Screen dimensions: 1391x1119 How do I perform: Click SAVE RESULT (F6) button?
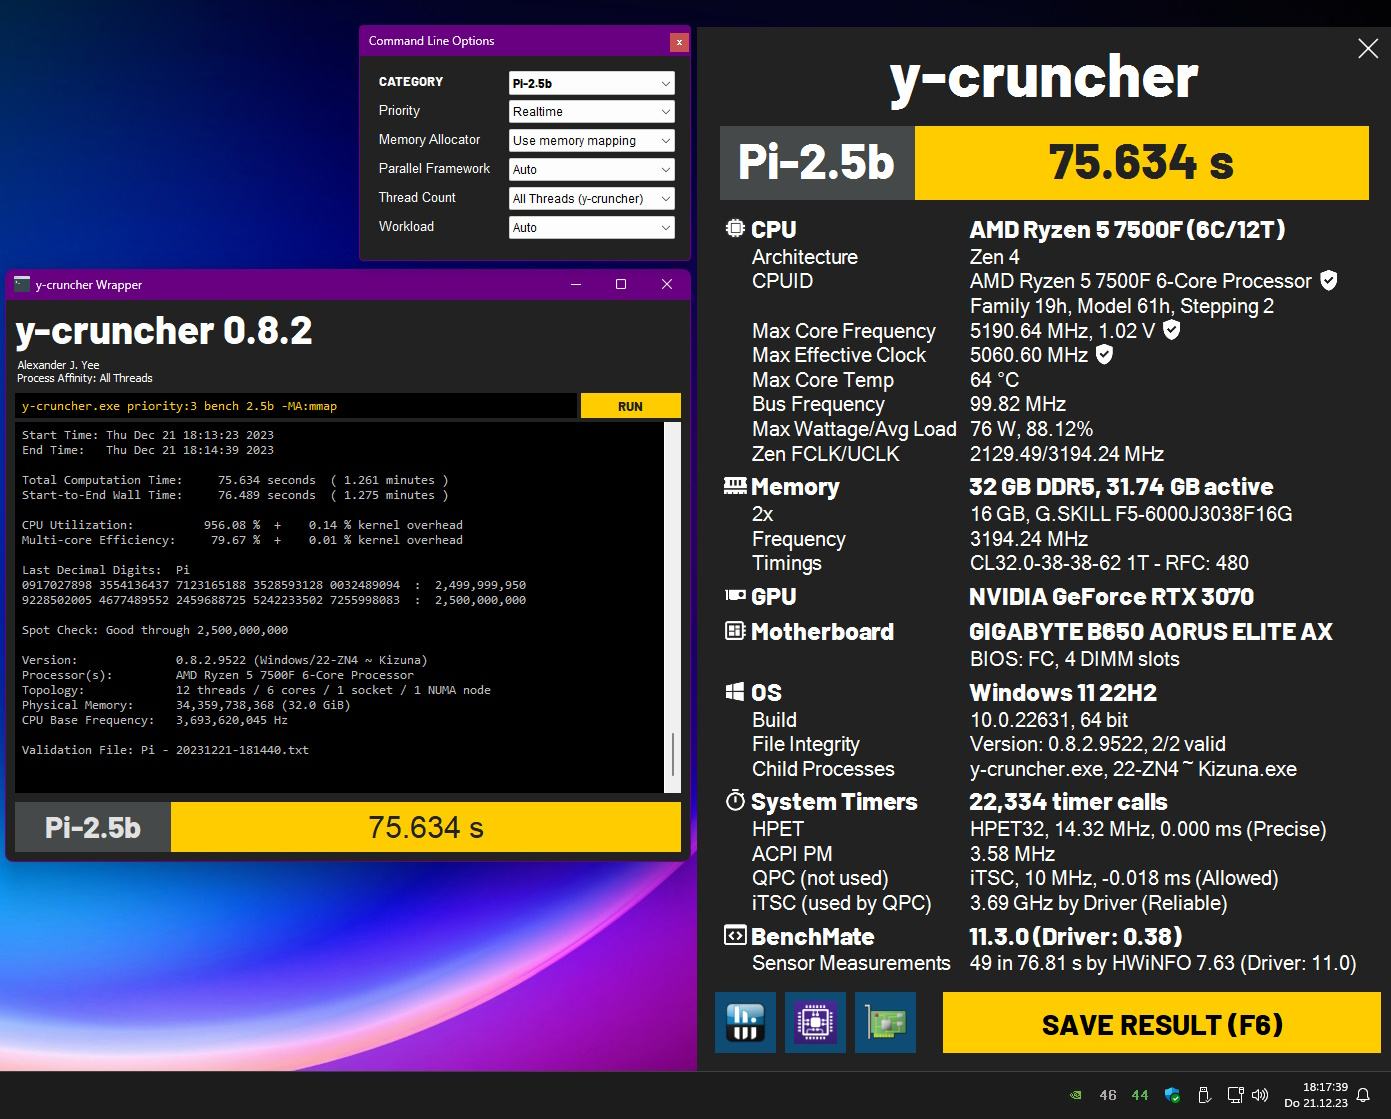(1162, 1023)
